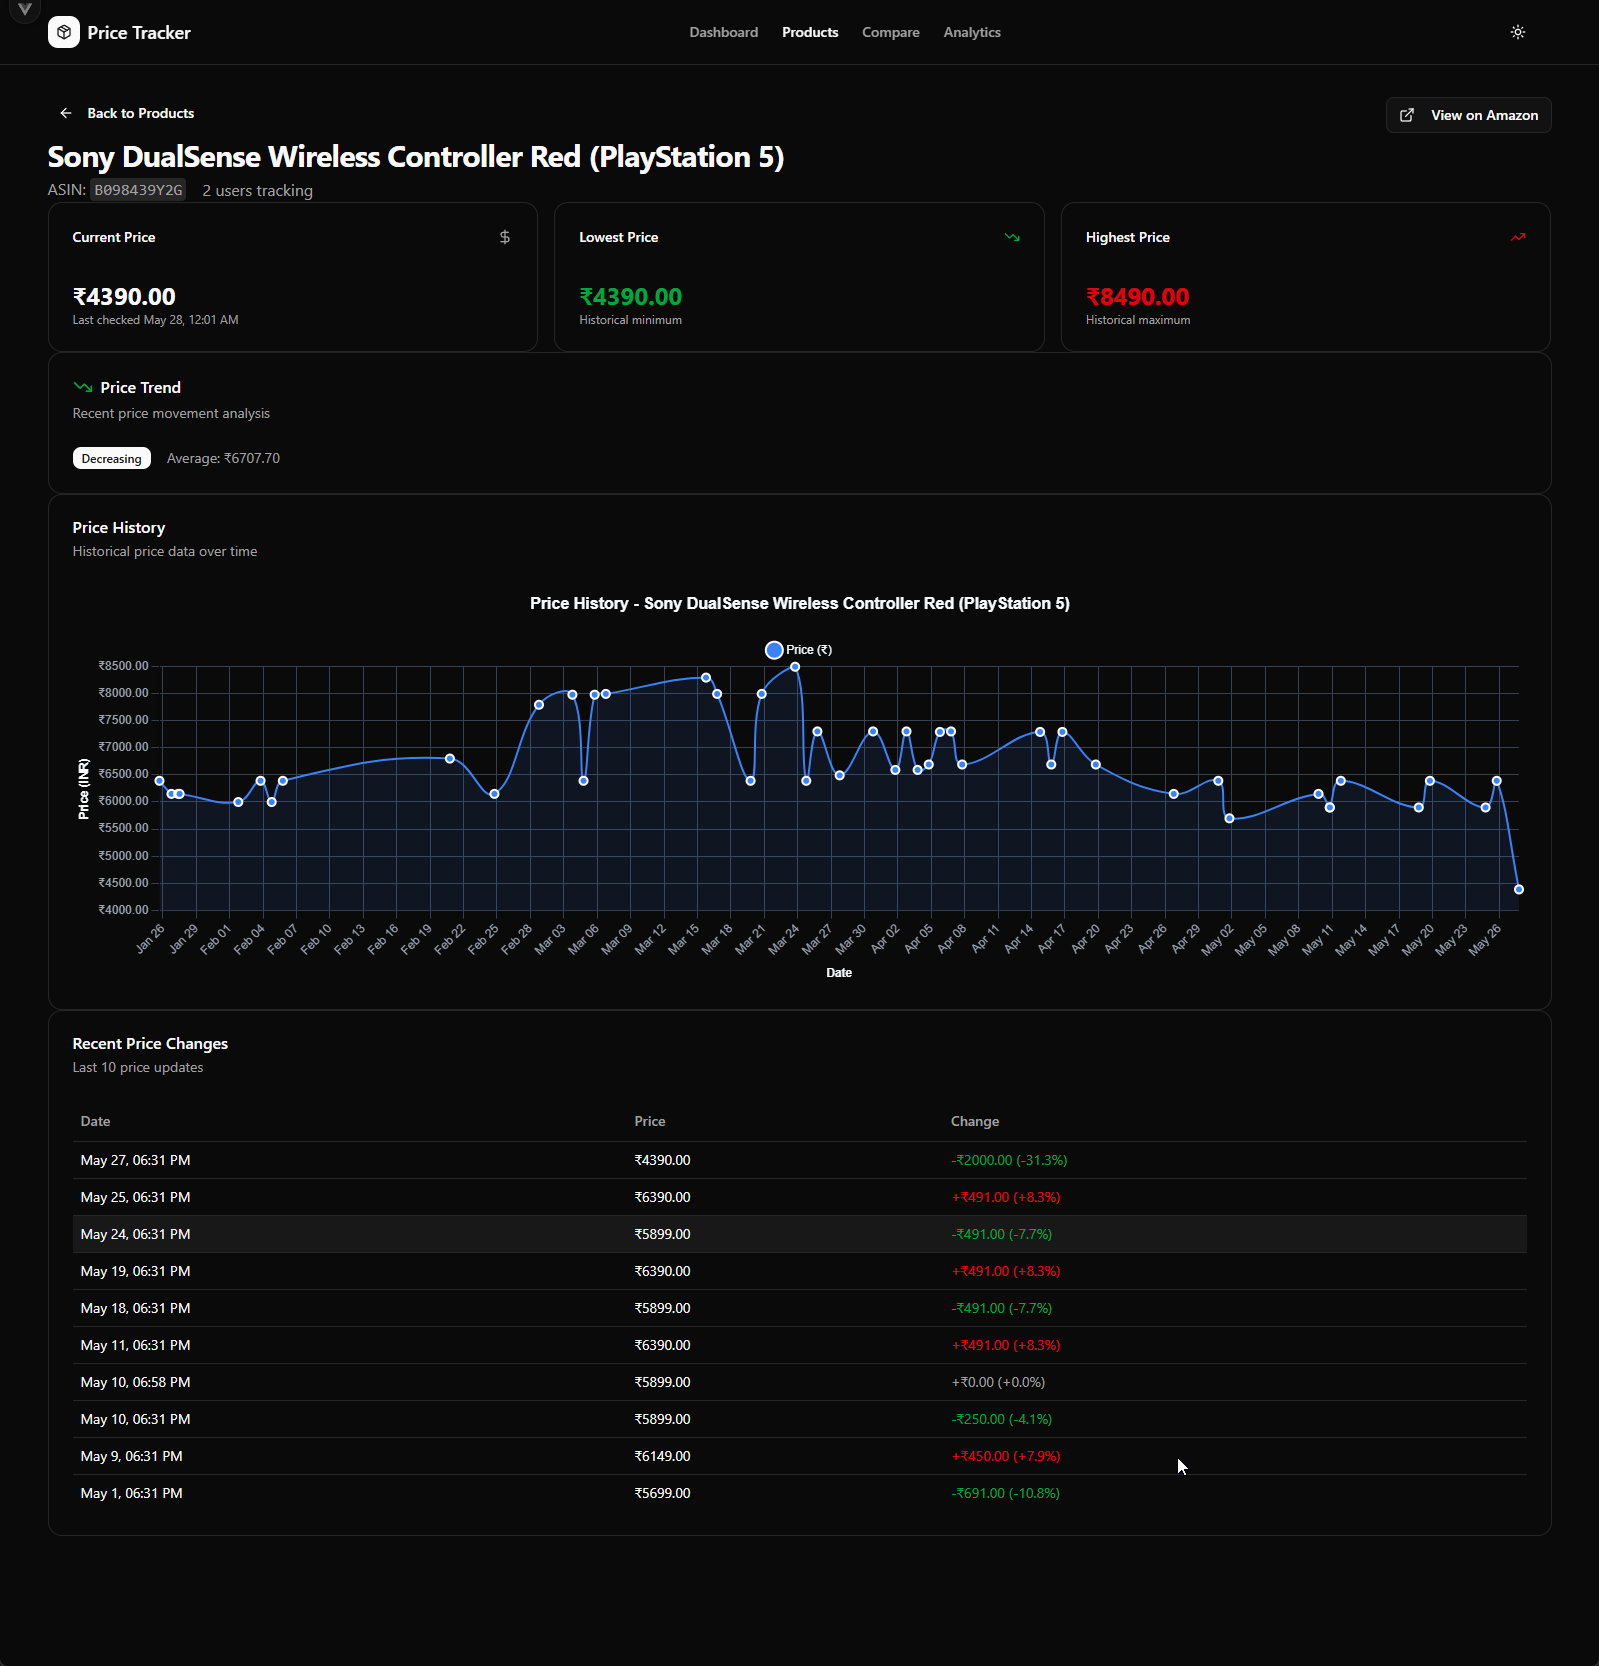Click the ₹4000.00 y-axis label
The width and height of the screenshot is (1599, 1666).
(x=123, y=910)
